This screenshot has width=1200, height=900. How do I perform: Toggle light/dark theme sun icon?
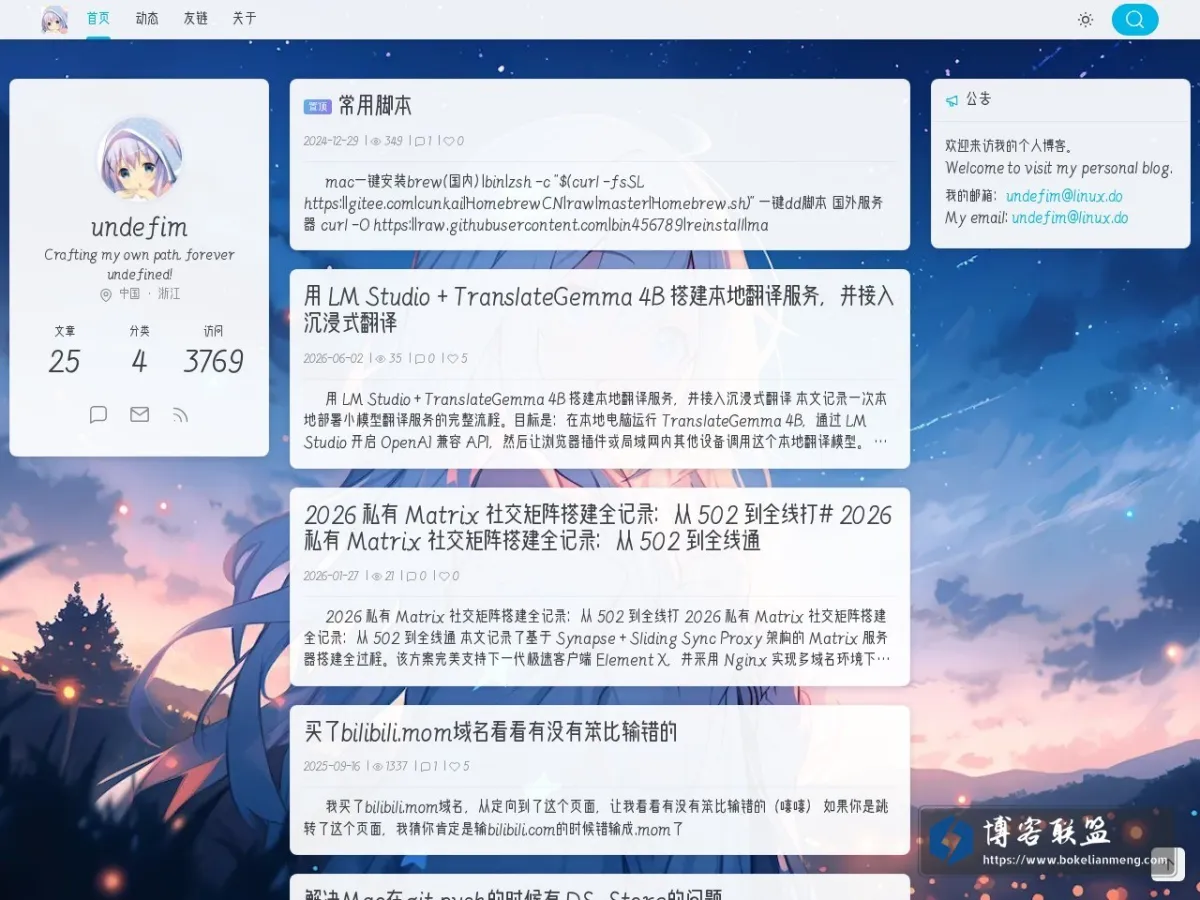[x=1085, y=19]
